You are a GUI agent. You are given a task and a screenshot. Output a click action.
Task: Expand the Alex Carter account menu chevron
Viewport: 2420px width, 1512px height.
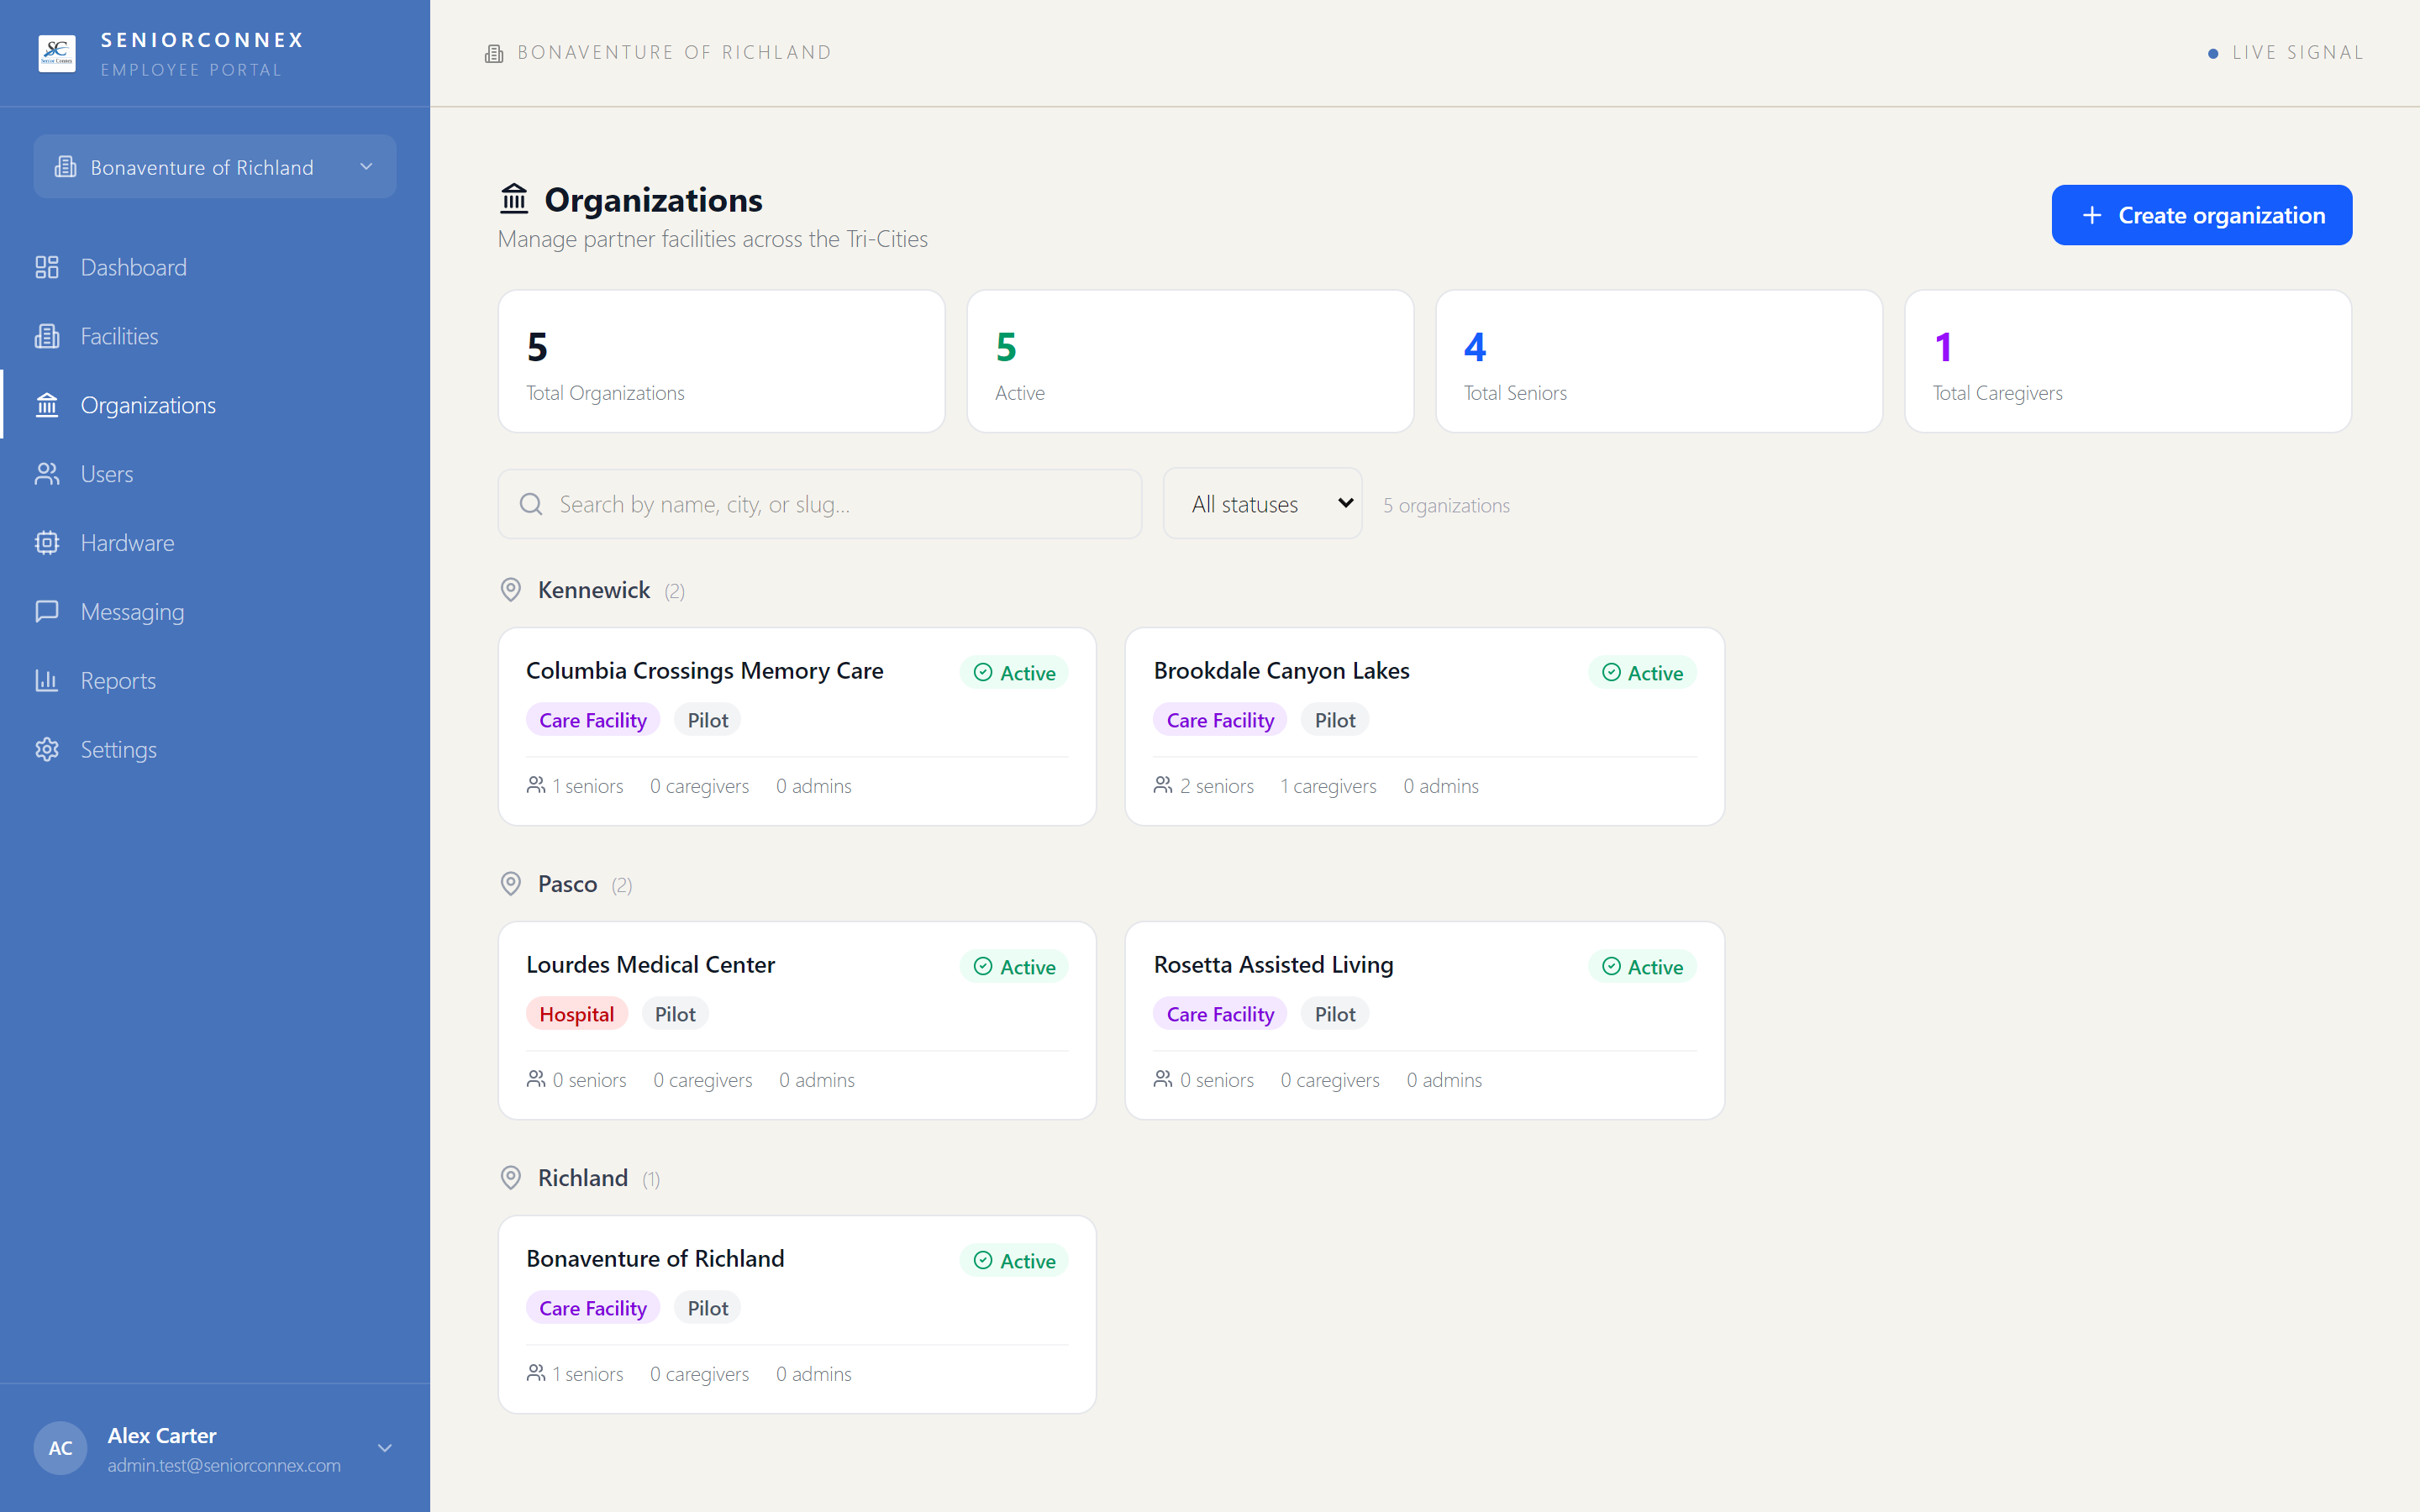(x=385, y=1448)
